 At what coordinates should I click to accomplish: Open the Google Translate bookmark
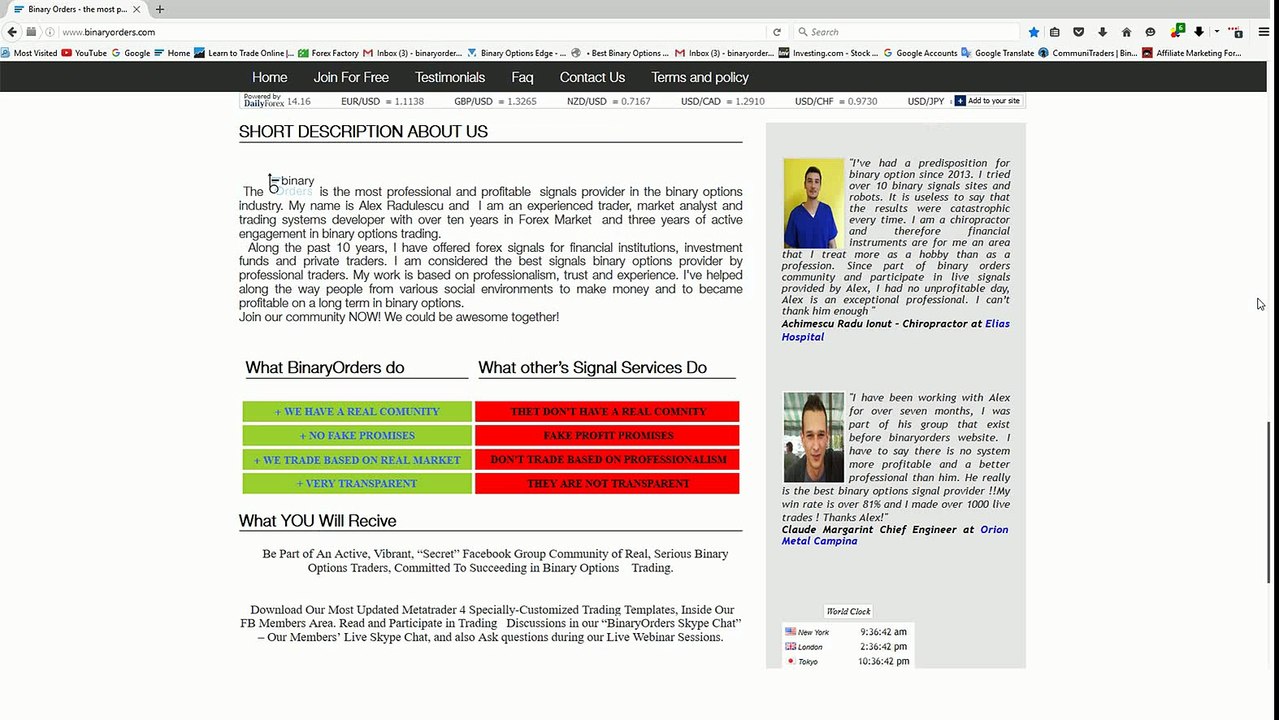pos(999,53)
